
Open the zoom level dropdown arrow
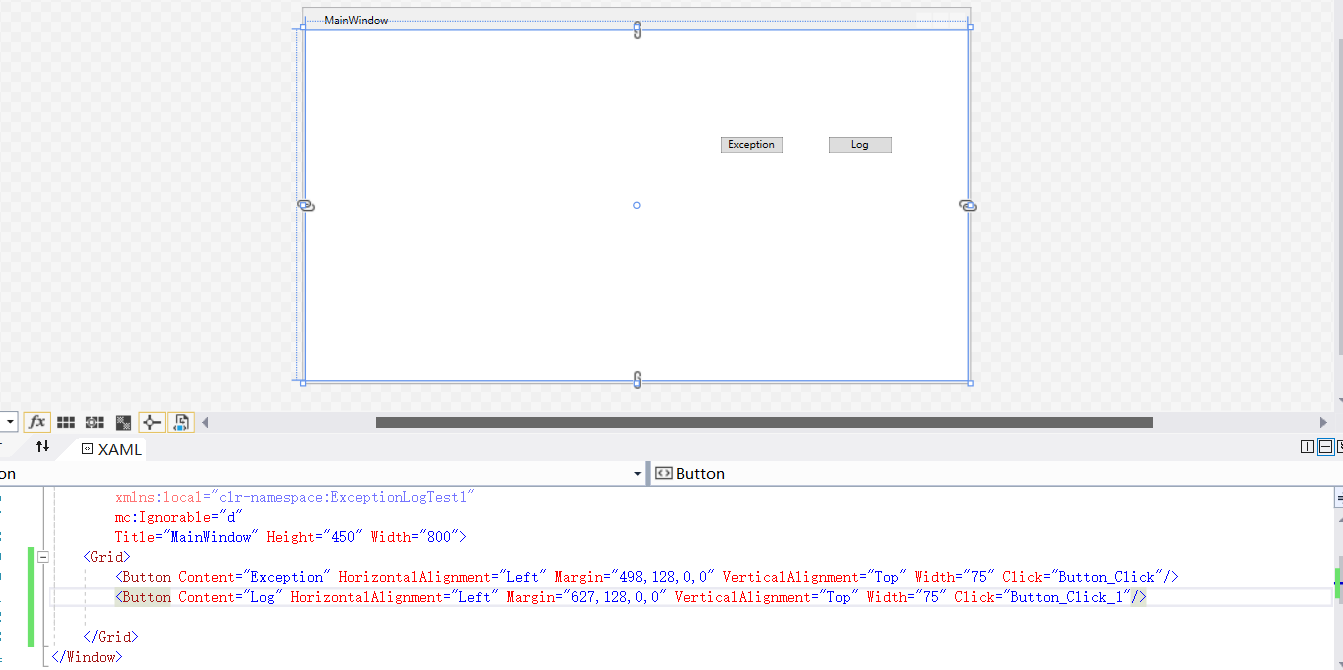coord(9,422)
